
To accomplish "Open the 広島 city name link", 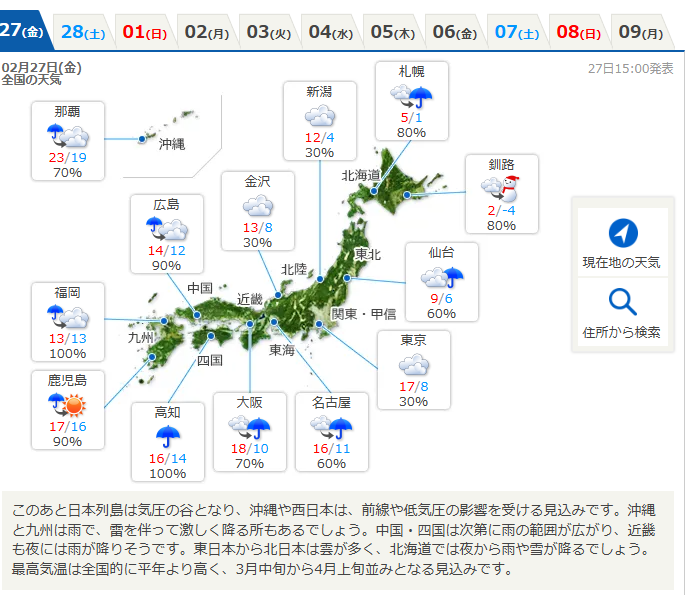I will point(166,205).
